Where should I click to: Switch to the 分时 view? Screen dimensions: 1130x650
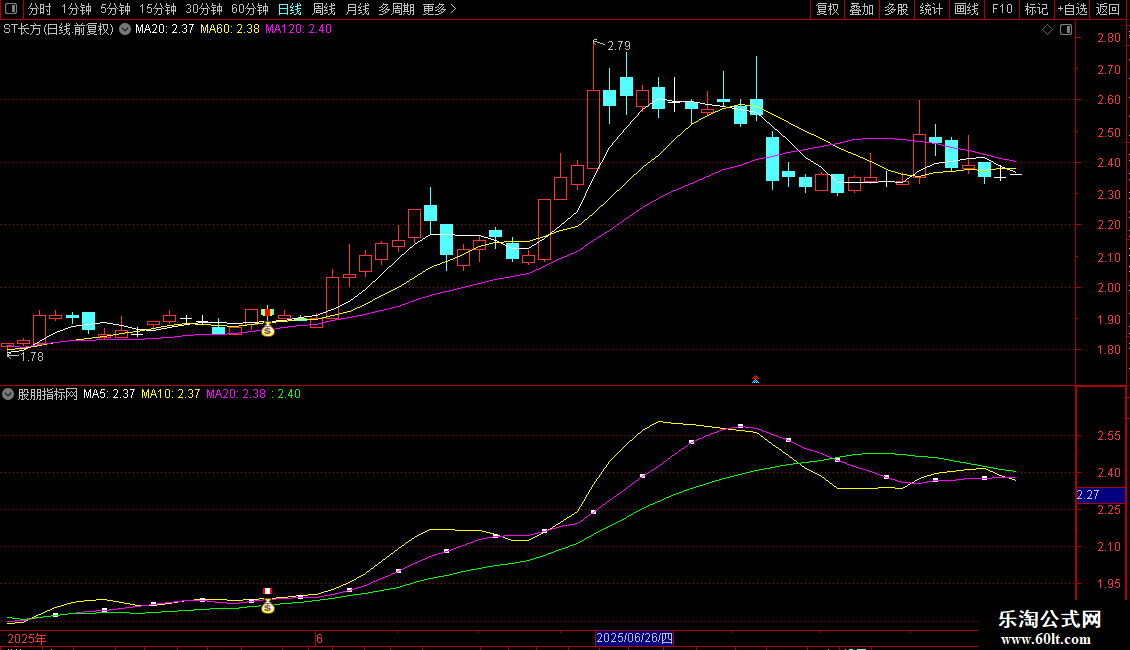click(40, 9)
